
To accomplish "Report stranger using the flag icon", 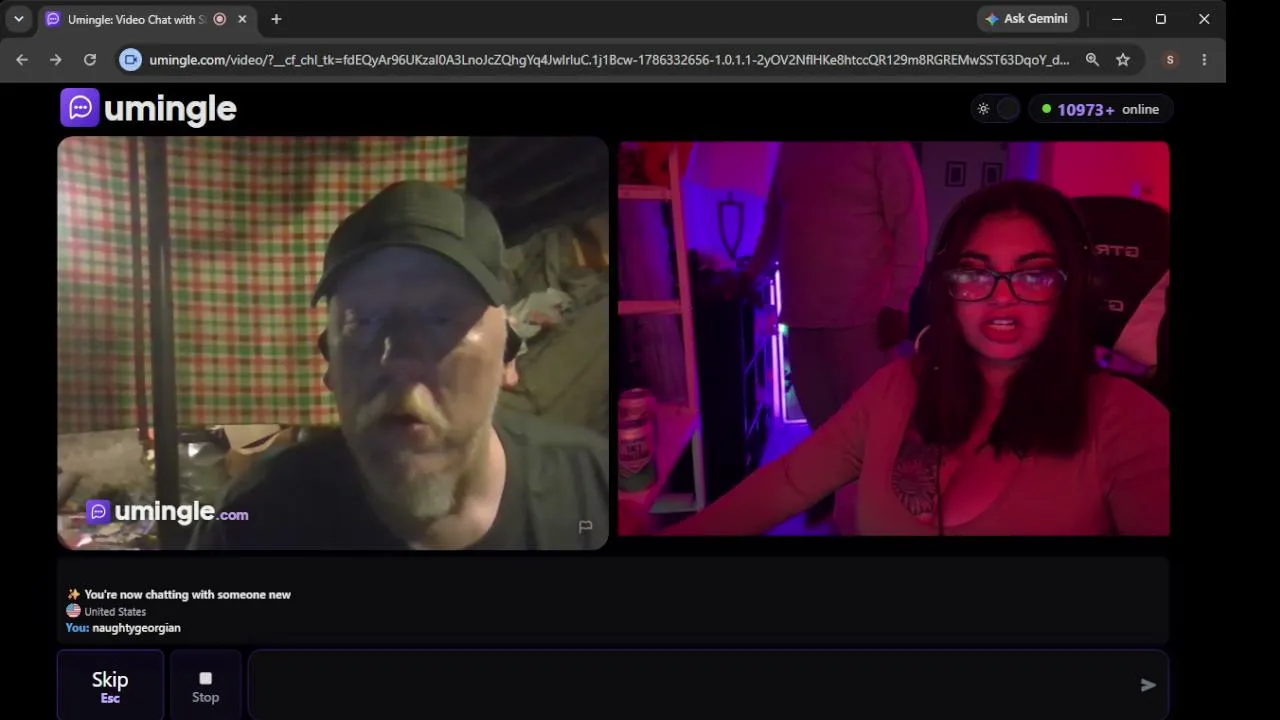I will [586, 526].
